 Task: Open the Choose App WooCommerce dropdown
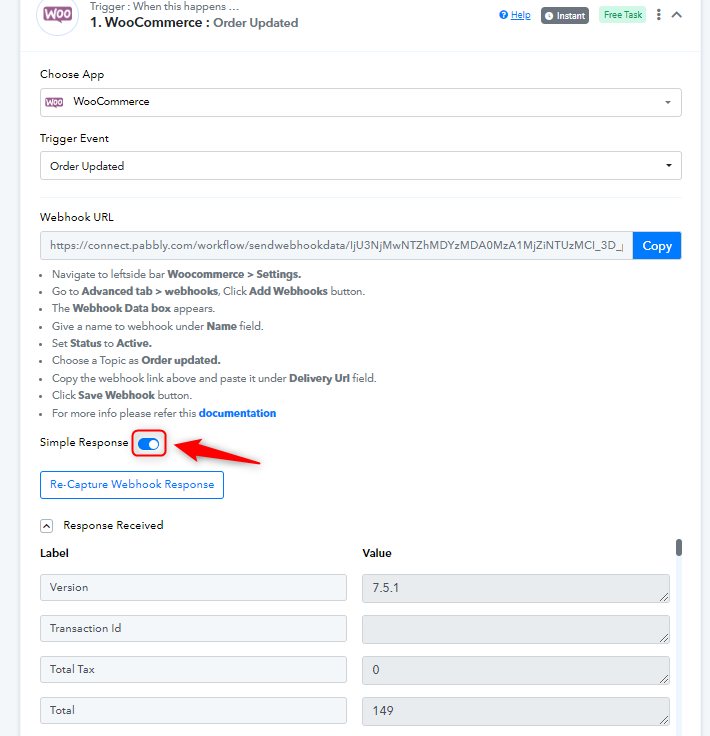tap(360, 102)
